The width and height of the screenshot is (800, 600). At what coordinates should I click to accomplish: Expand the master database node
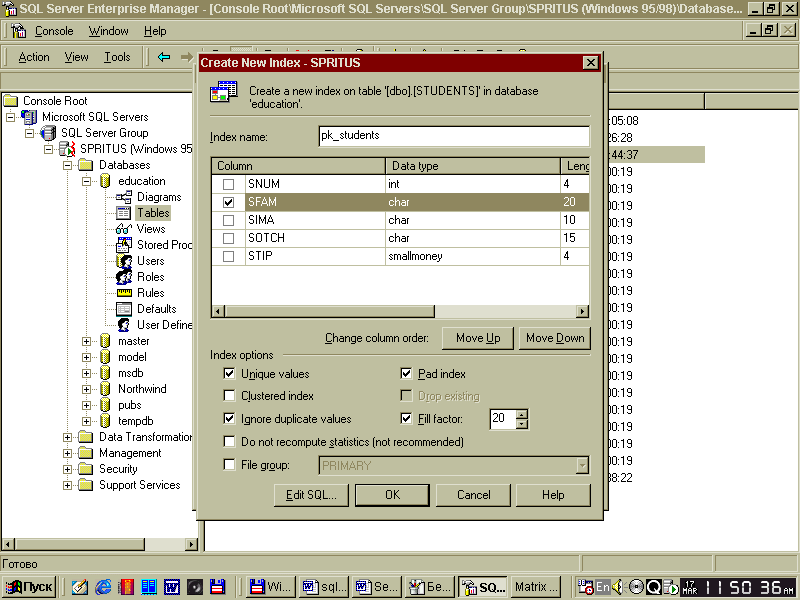click(86, 341)
